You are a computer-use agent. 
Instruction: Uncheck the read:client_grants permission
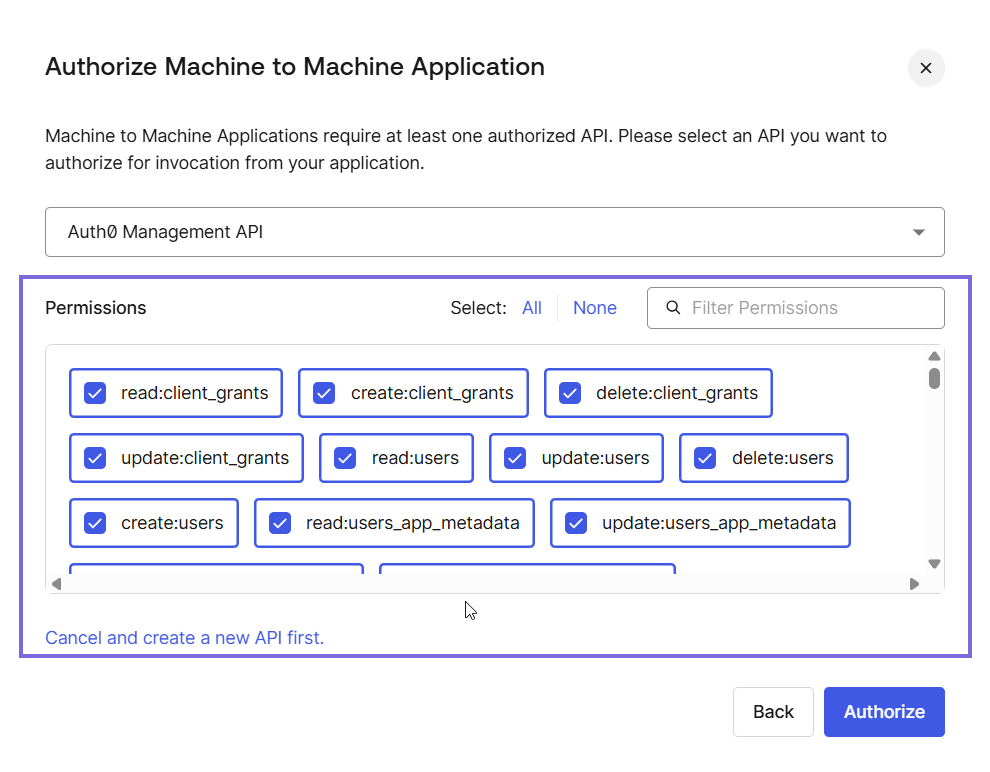94,393
